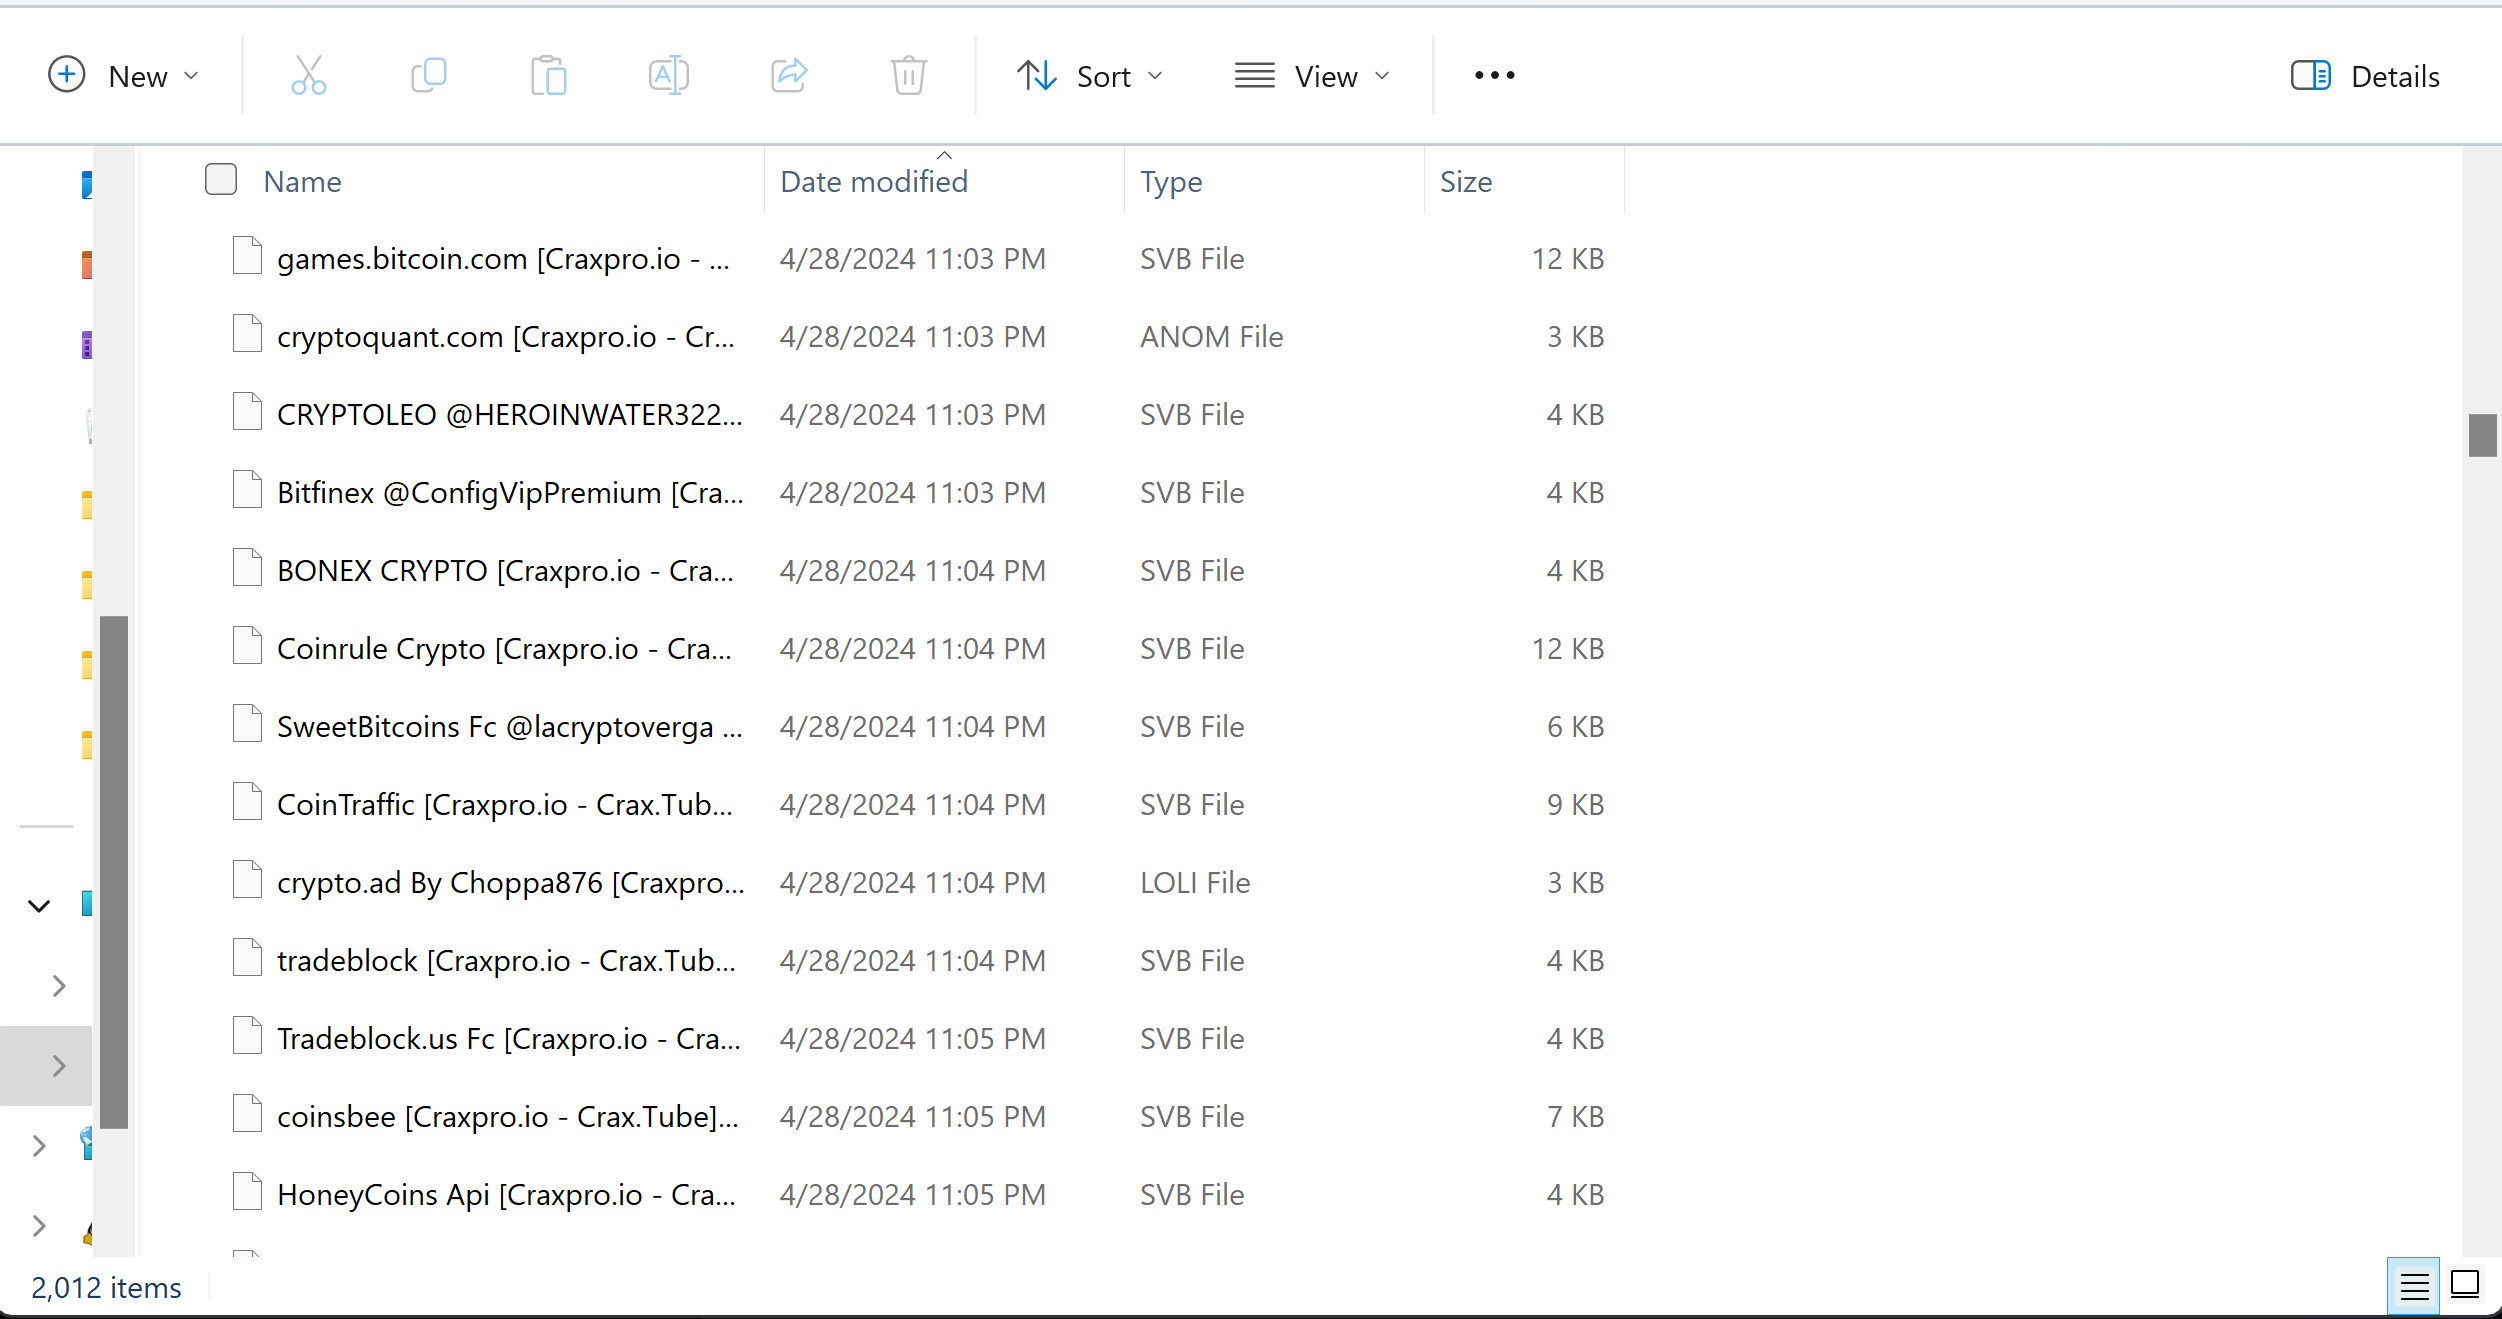Toggle the Details pane button

pos(2365,76)
